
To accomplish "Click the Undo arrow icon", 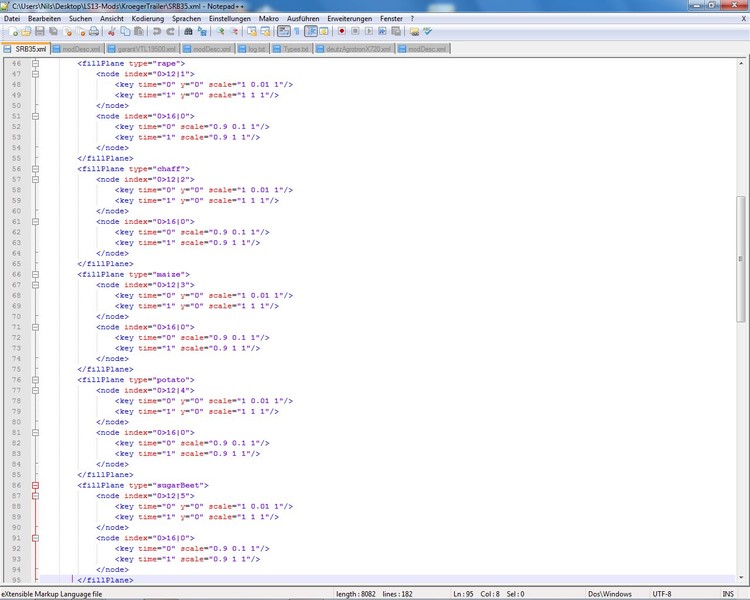I will click(156, 32).
